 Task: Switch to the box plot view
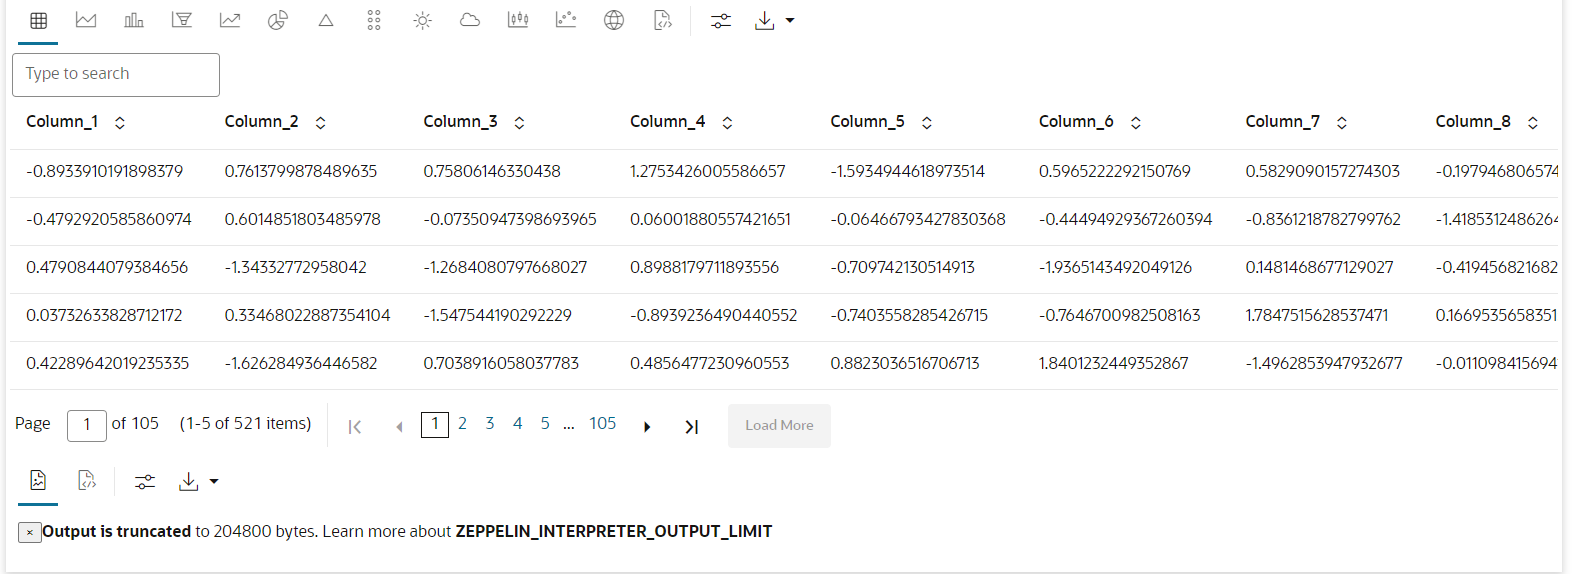[518, 20]
